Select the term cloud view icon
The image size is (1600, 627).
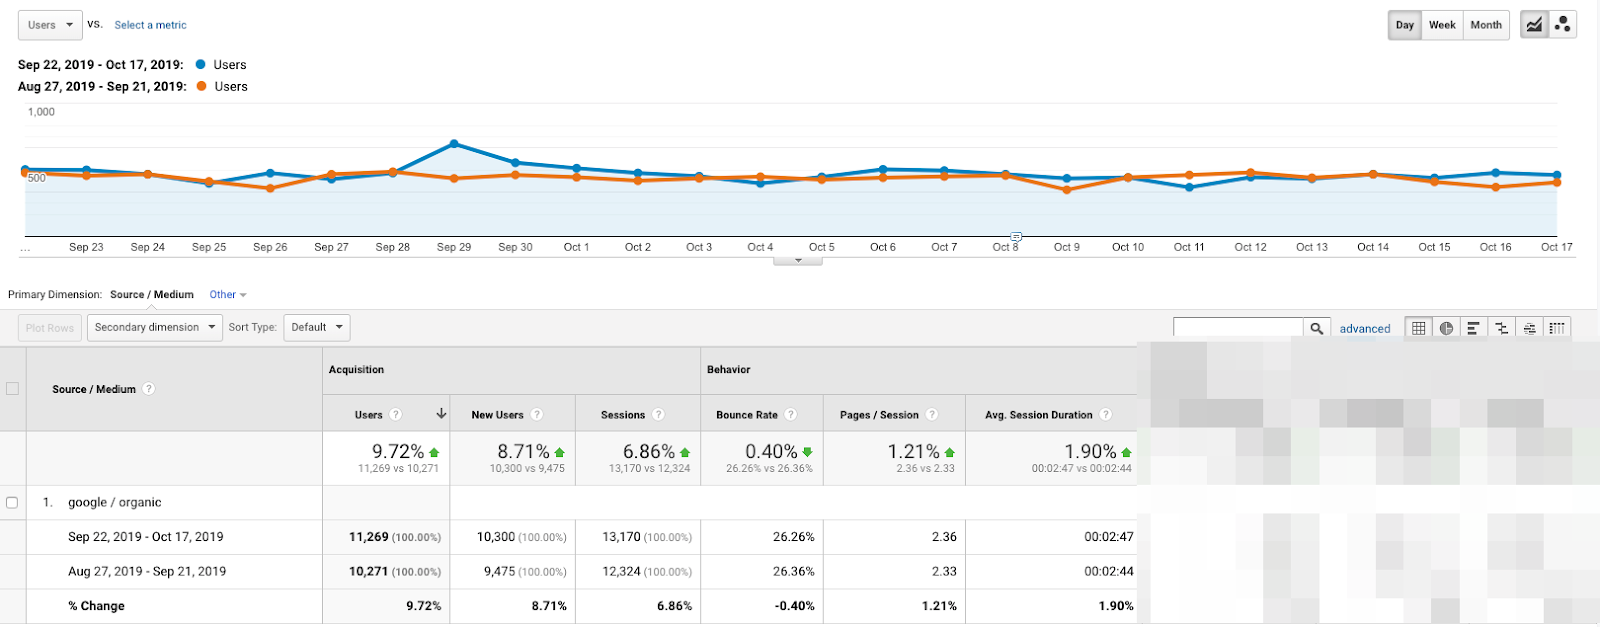(x=1529, y=328)
